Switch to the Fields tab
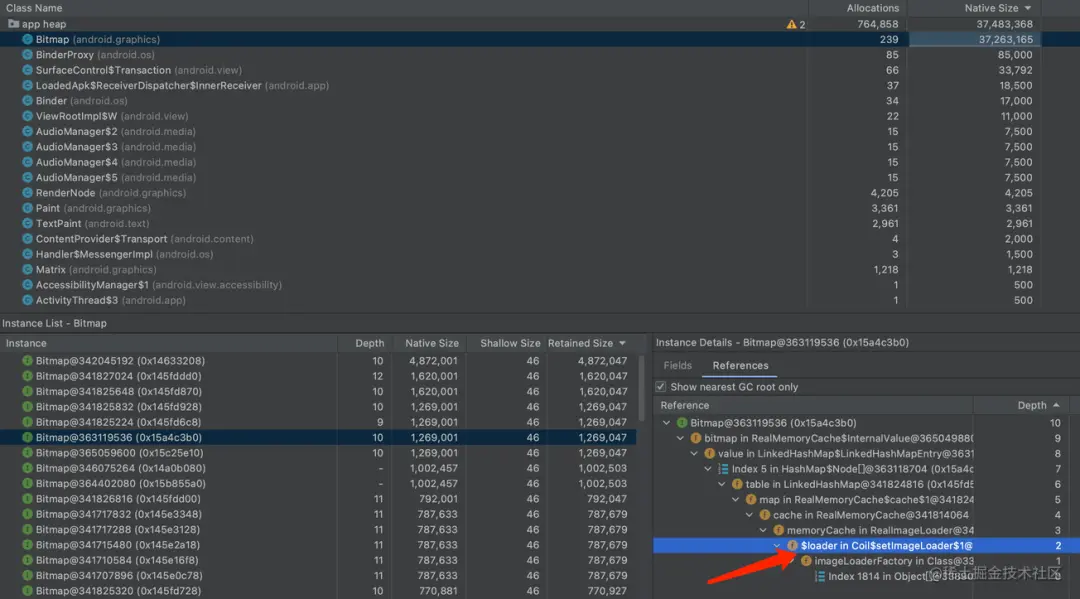1080x599 pixels. (677, 366)
